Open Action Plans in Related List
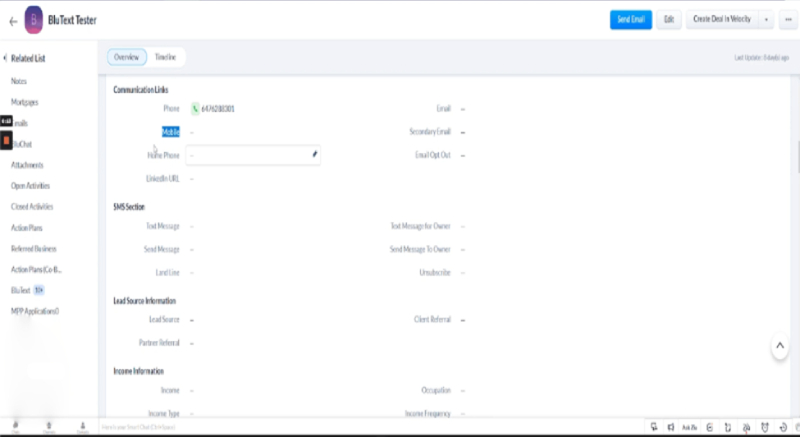This screenshot has width=800, height=437. point(27,228)
